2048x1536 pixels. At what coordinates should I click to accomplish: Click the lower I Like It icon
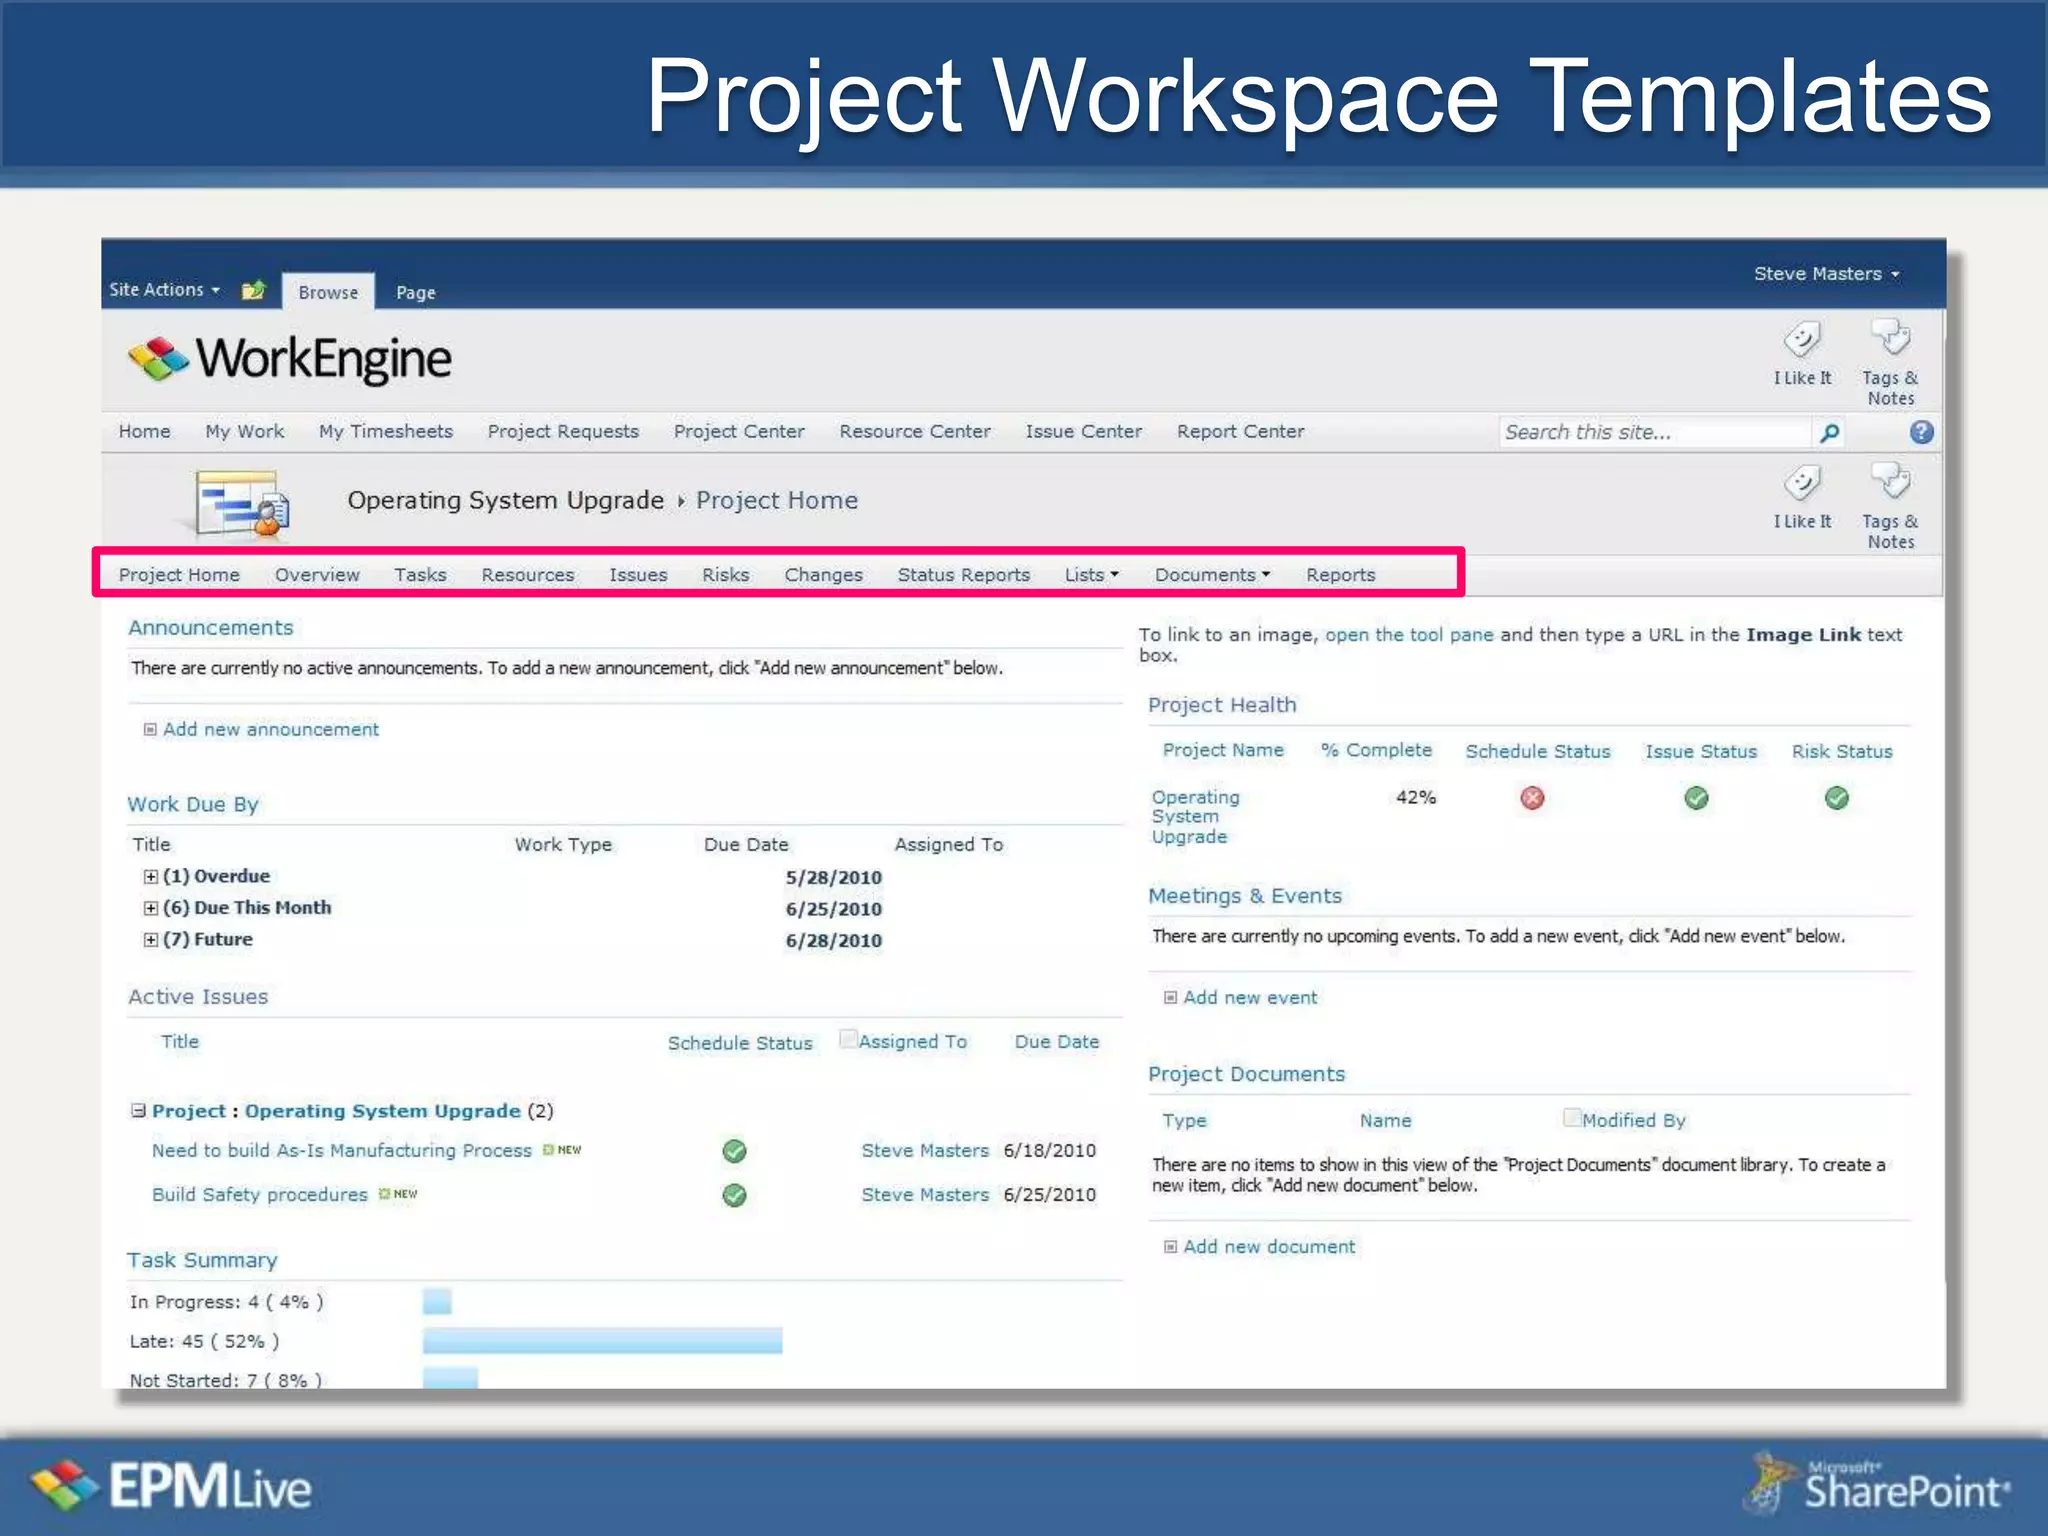click(x=1802, y=484)
